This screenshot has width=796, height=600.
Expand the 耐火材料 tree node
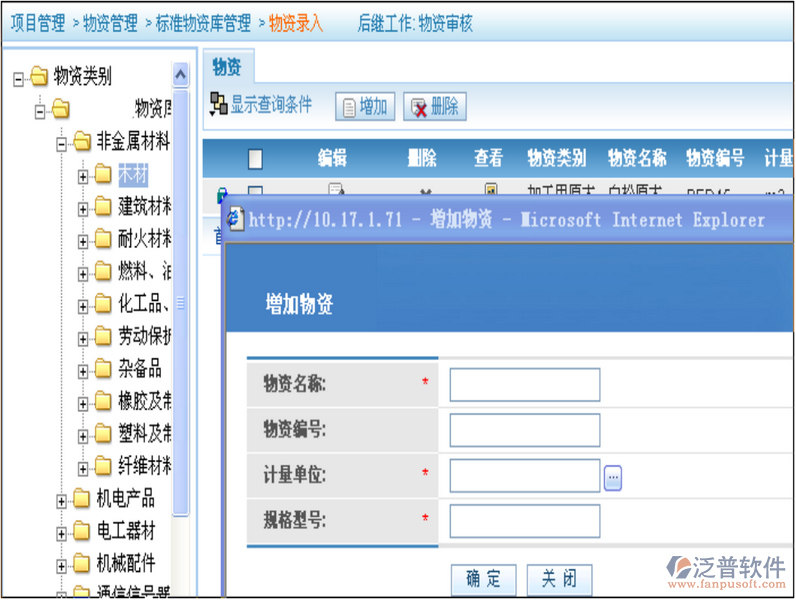[x=83, y=240]
